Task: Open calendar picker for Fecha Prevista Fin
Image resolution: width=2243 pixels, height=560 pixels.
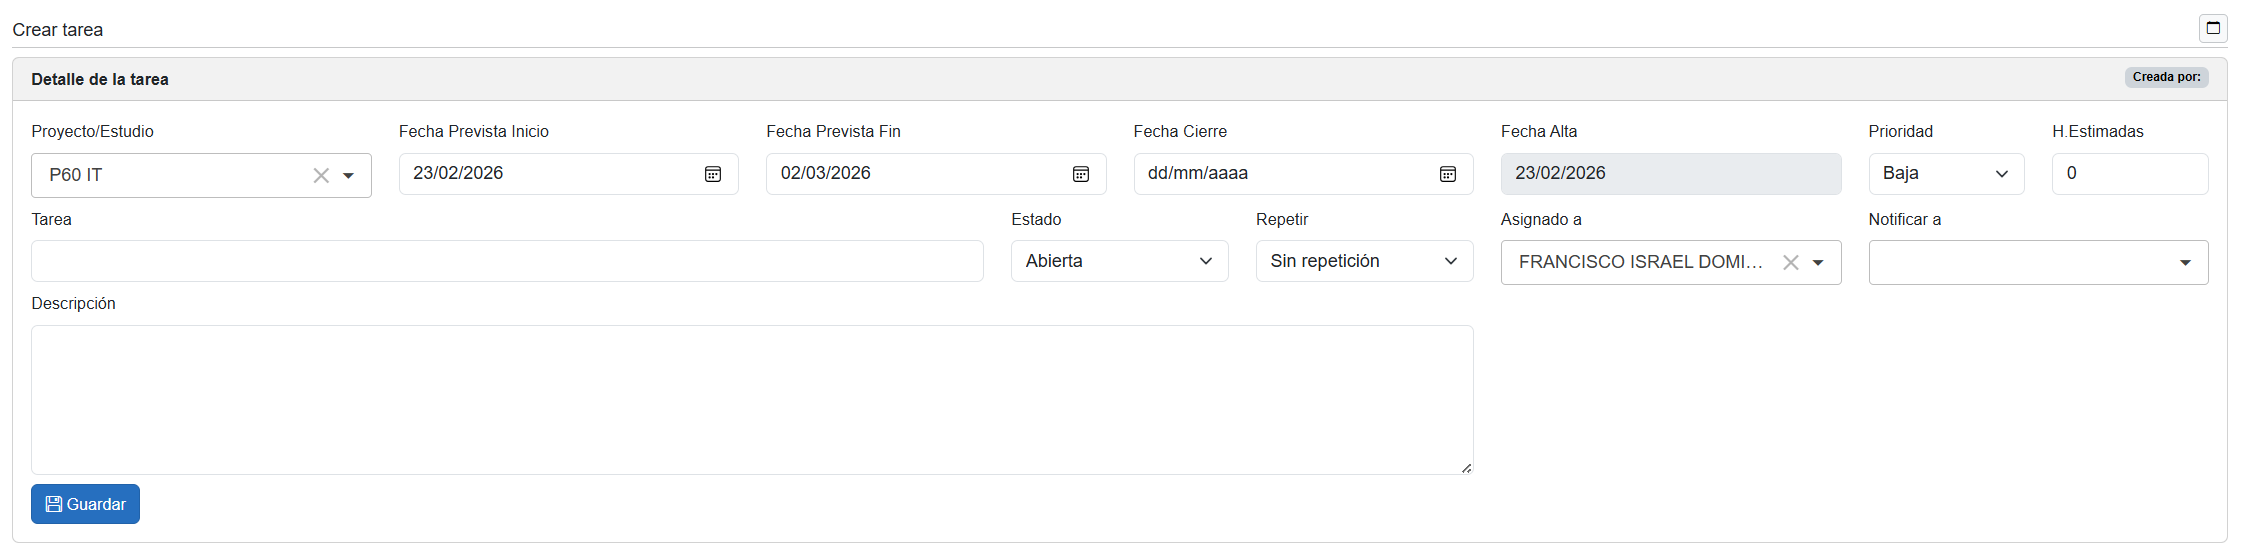Action: 1080,174
